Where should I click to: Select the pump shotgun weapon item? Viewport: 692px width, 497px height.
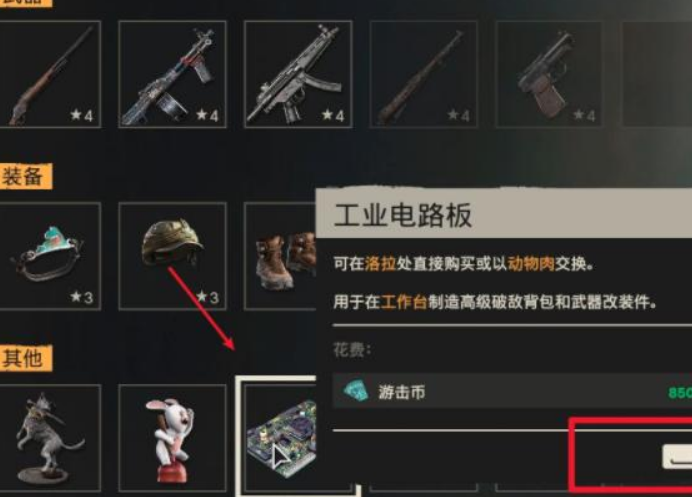coord(50,74)
